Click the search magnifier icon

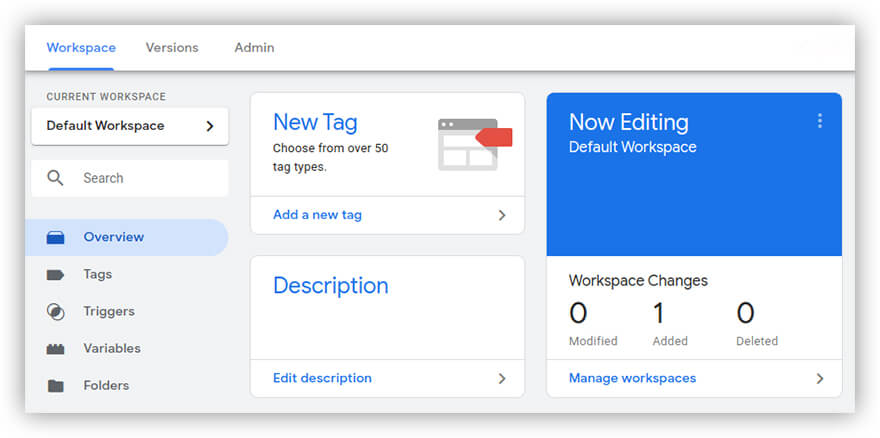56,178
